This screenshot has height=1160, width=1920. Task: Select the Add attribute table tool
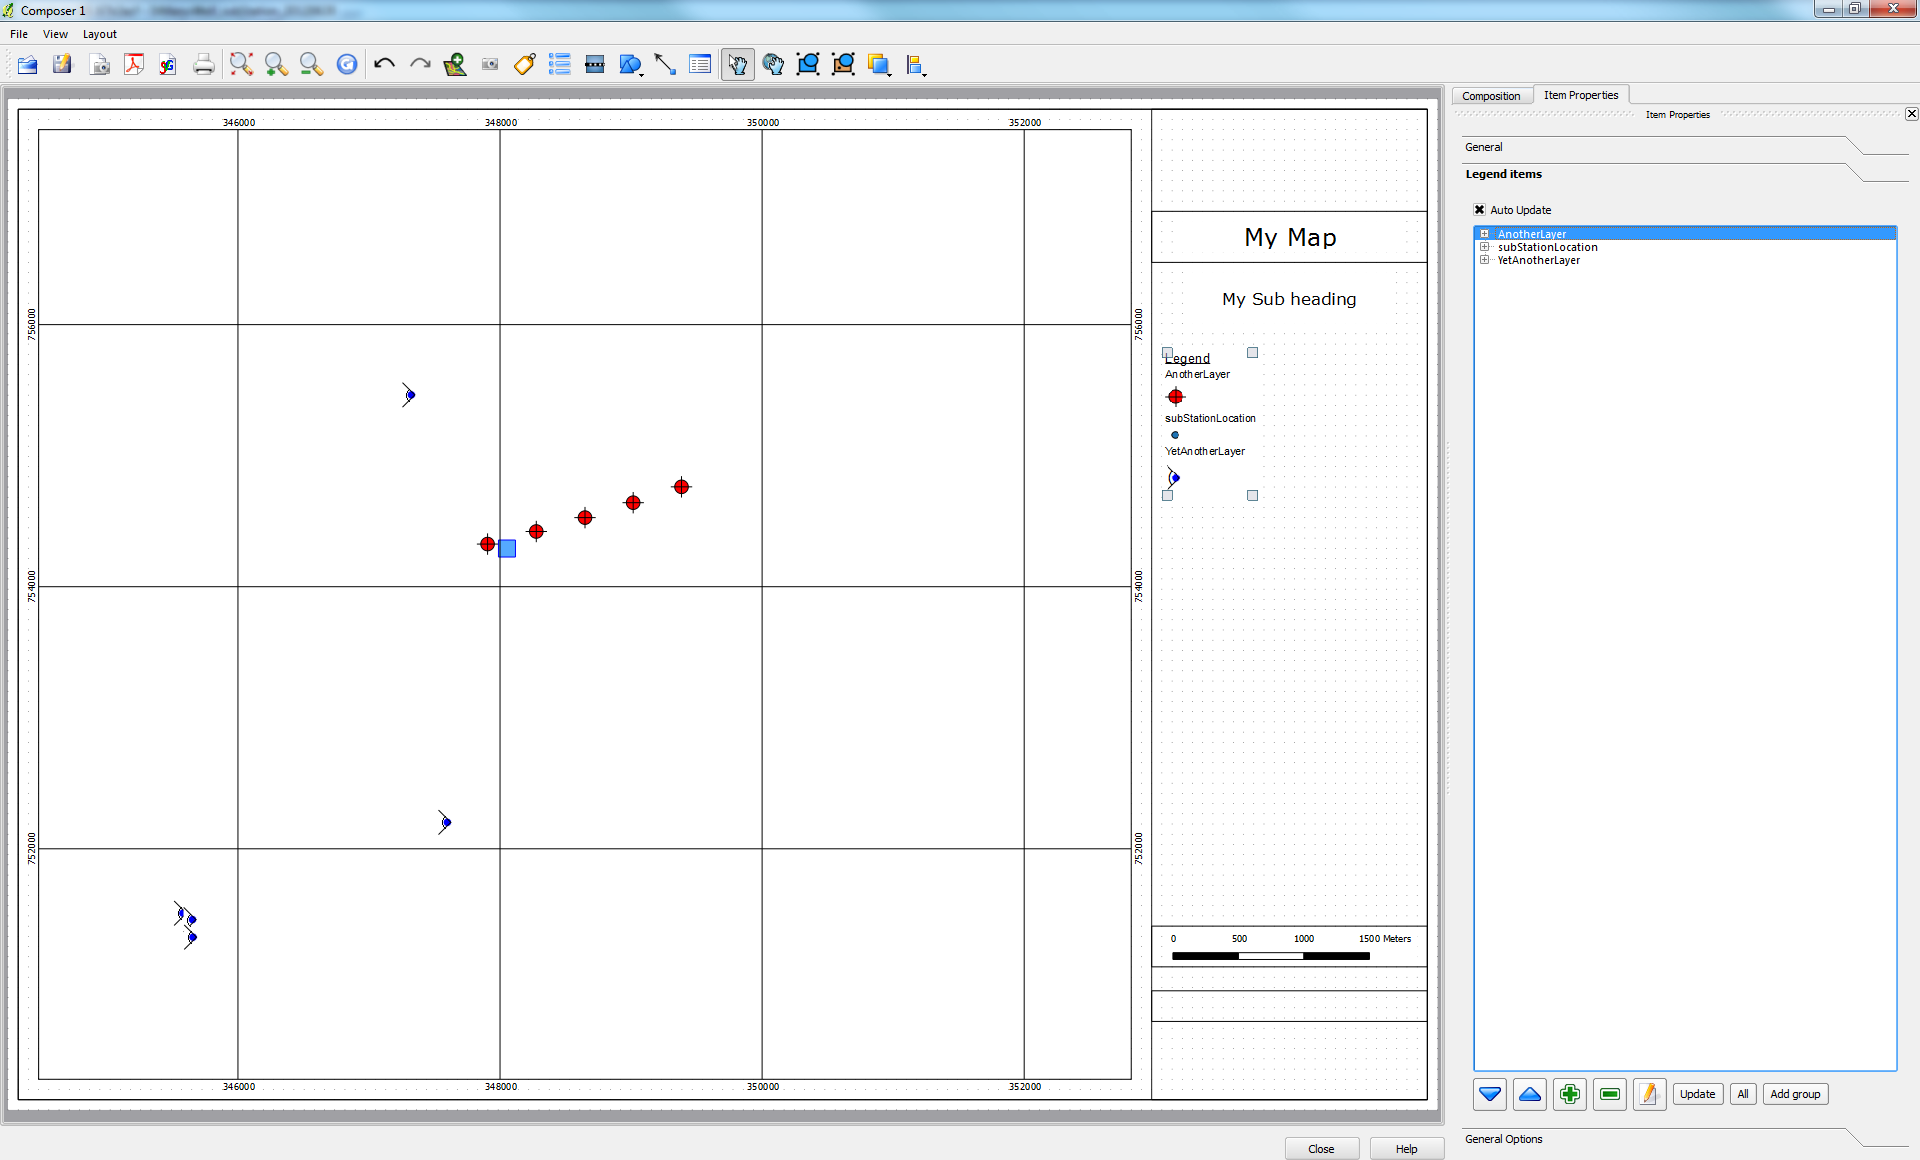(700, 65)
